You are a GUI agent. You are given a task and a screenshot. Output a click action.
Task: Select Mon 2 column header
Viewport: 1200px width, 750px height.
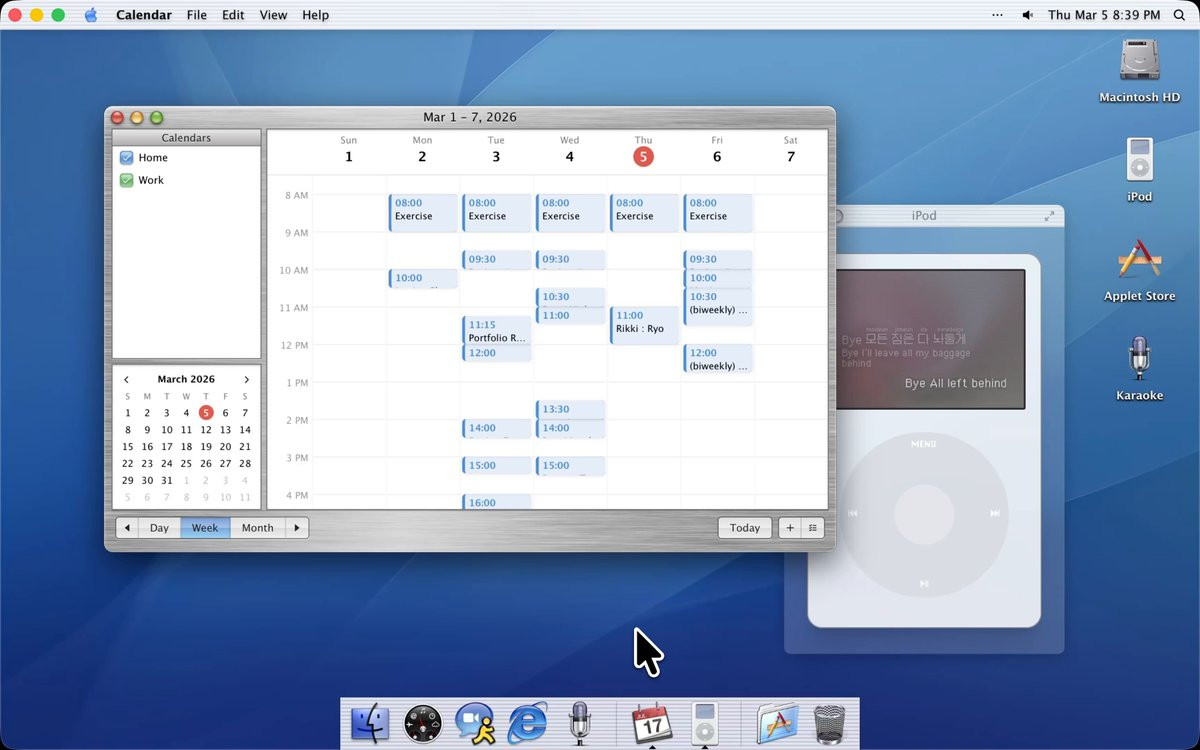[422, 151]
